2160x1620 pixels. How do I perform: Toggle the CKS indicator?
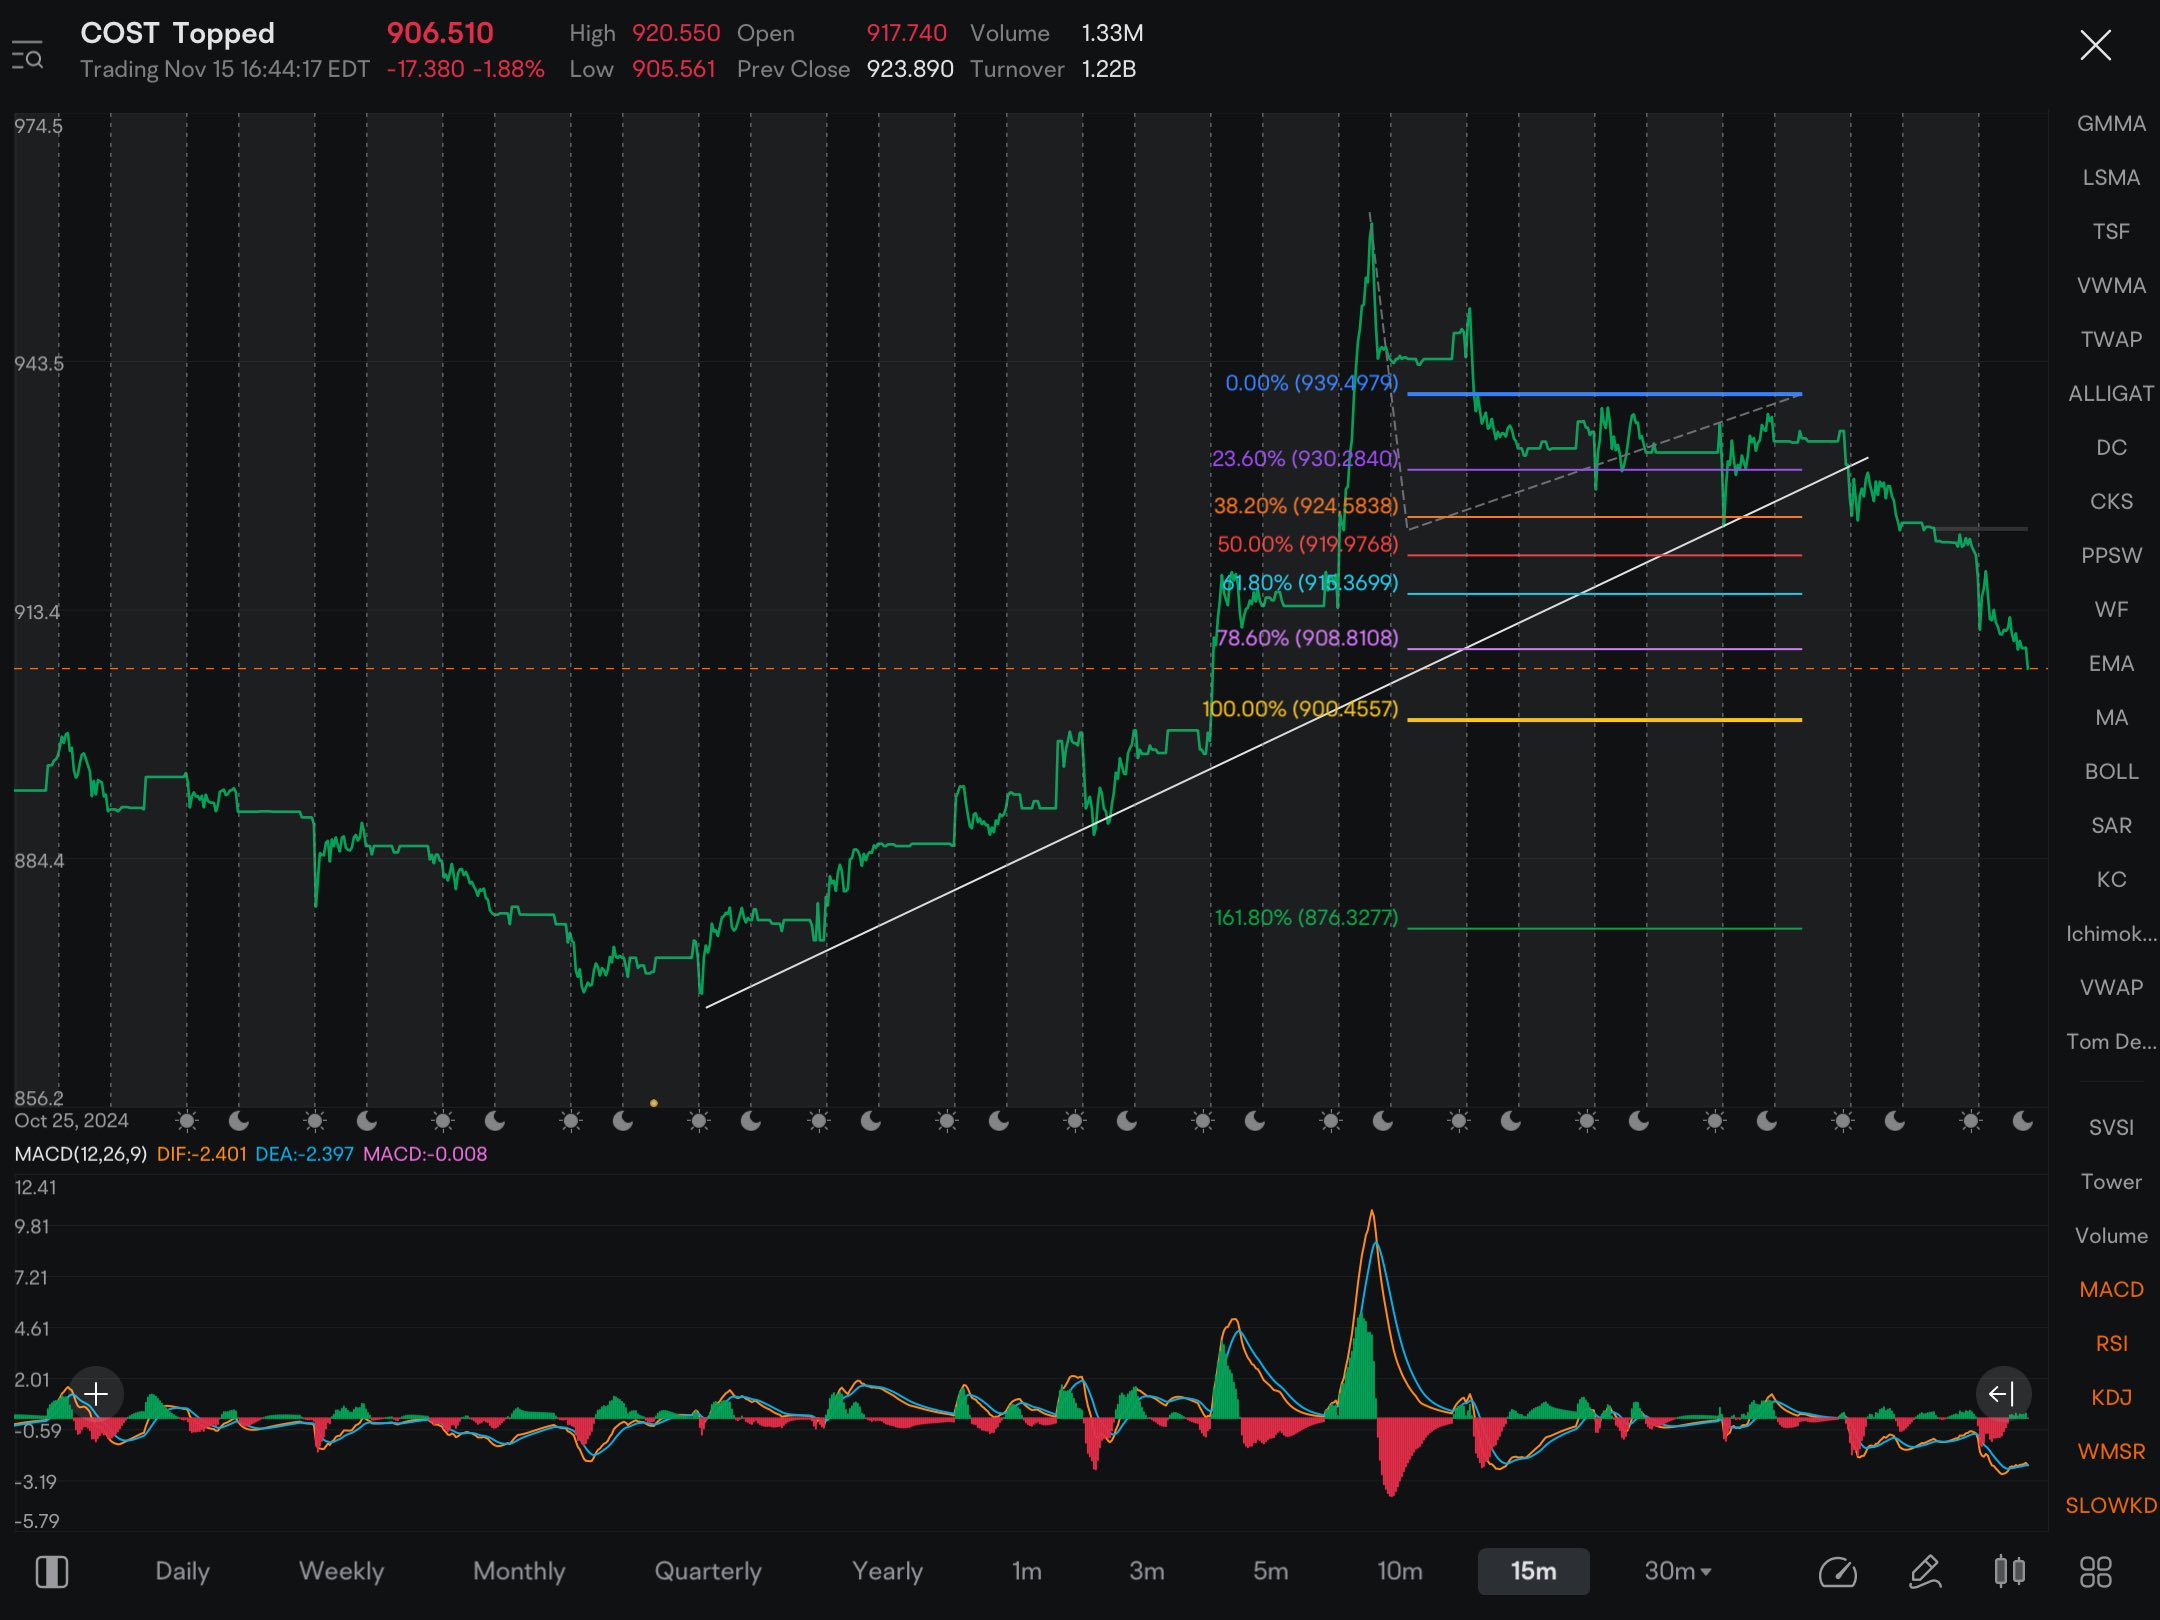(2111, 502)
